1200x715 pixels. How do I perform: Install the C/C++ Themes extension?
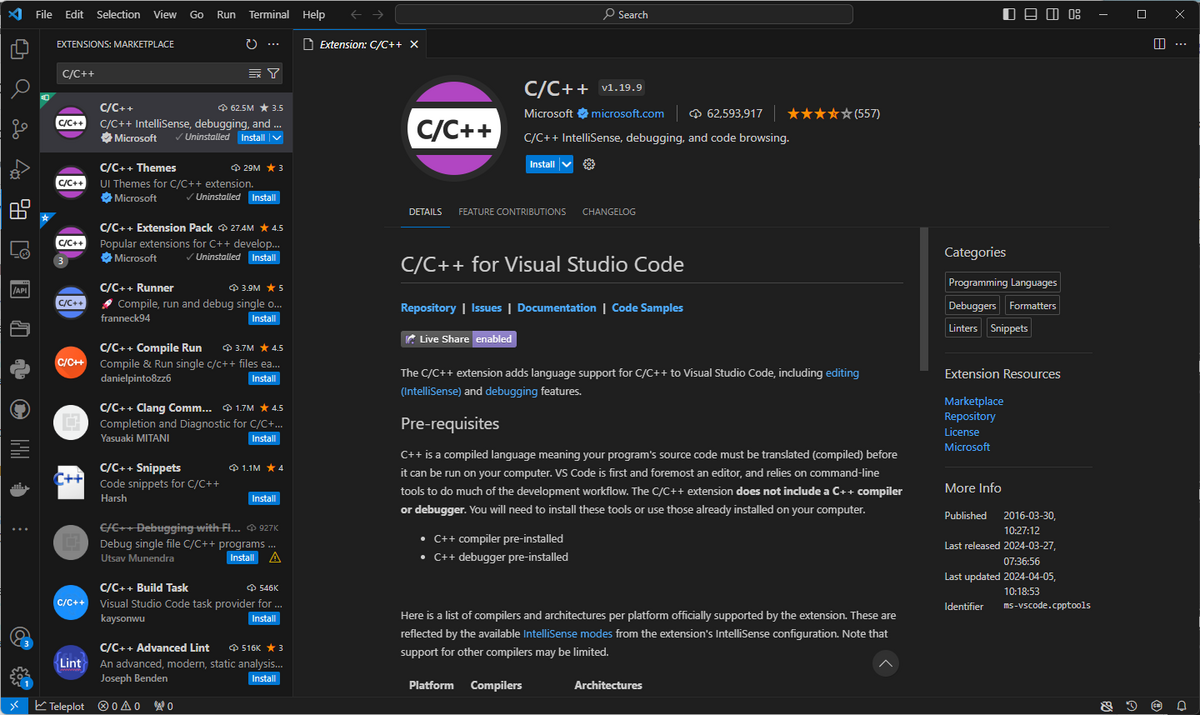tap(264, 198)
